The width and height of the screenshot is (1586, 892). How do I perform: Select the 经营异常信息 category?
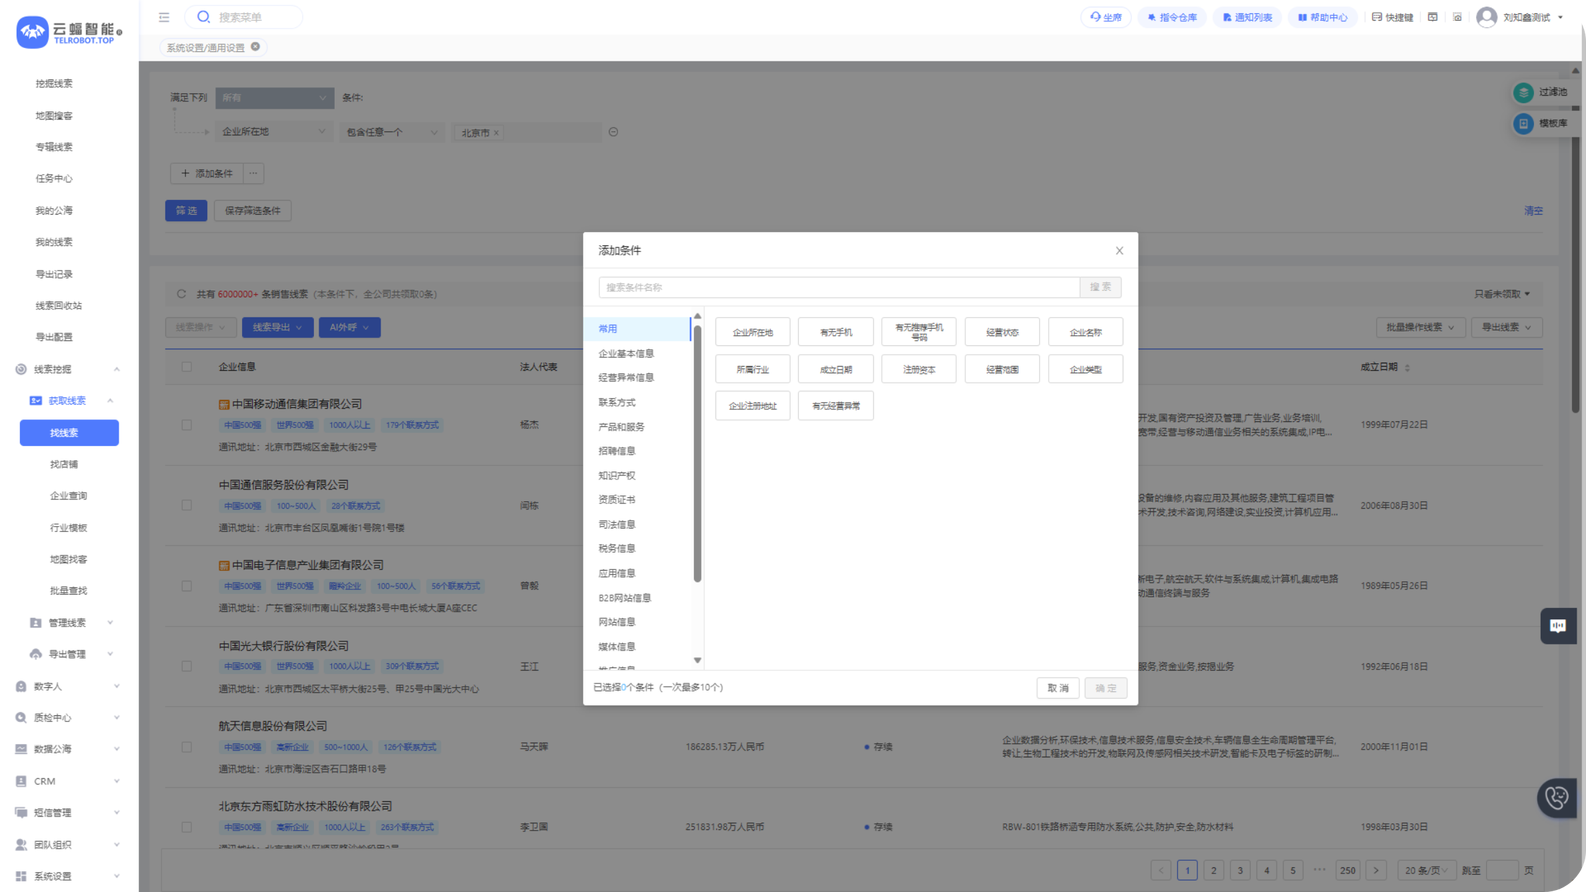(637, 378)
